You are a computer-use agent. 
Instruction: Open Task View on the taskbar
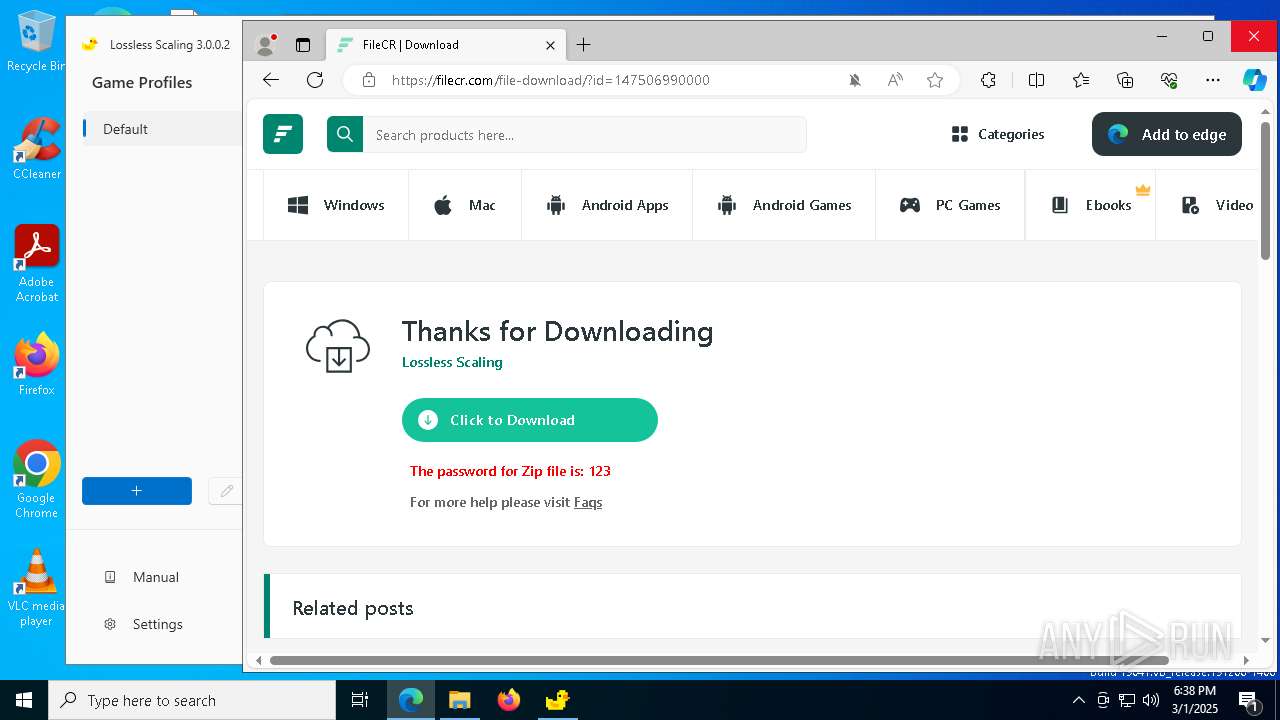[360, 700]
